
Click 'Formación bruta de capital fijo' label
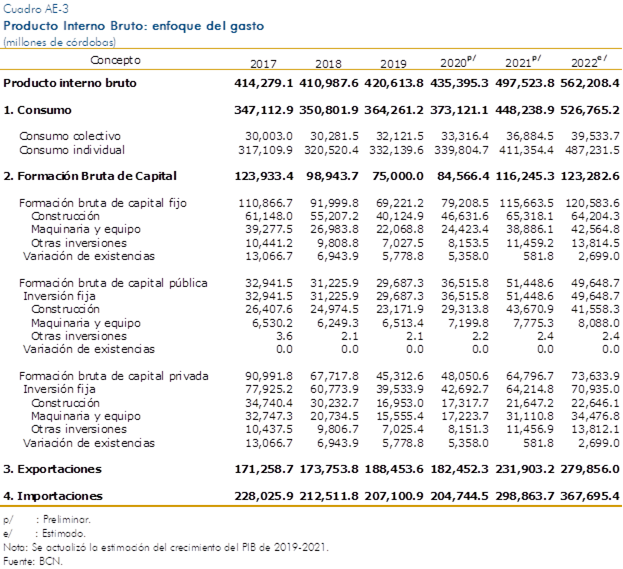(103, 203)
